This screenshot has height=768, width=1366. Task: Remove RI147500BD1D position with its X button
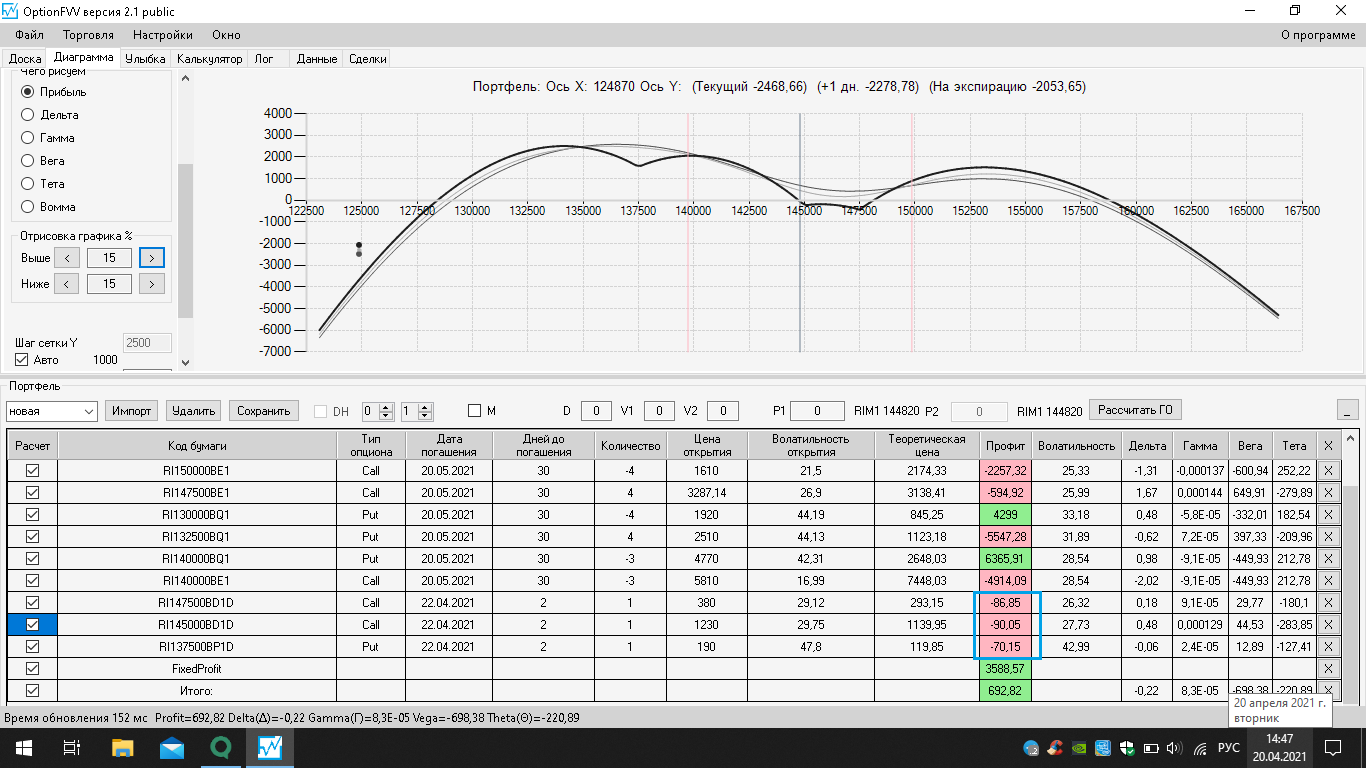coord(1328,602)
